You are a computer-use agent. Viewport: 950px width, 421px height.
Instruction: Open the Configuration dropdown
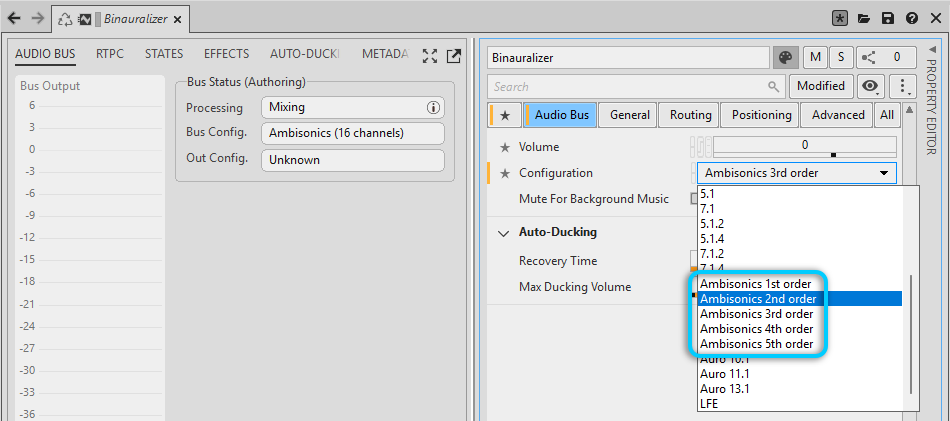[796, 173]
